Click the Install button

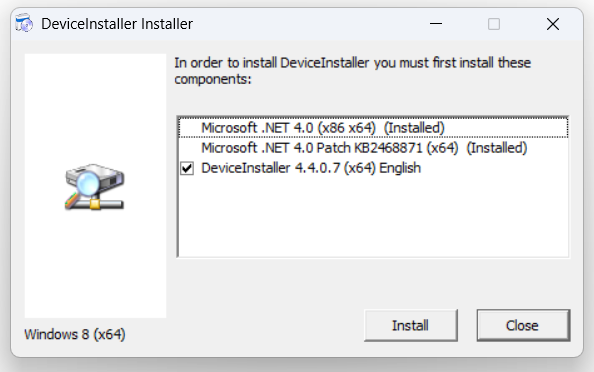click(x=411, y=325)
